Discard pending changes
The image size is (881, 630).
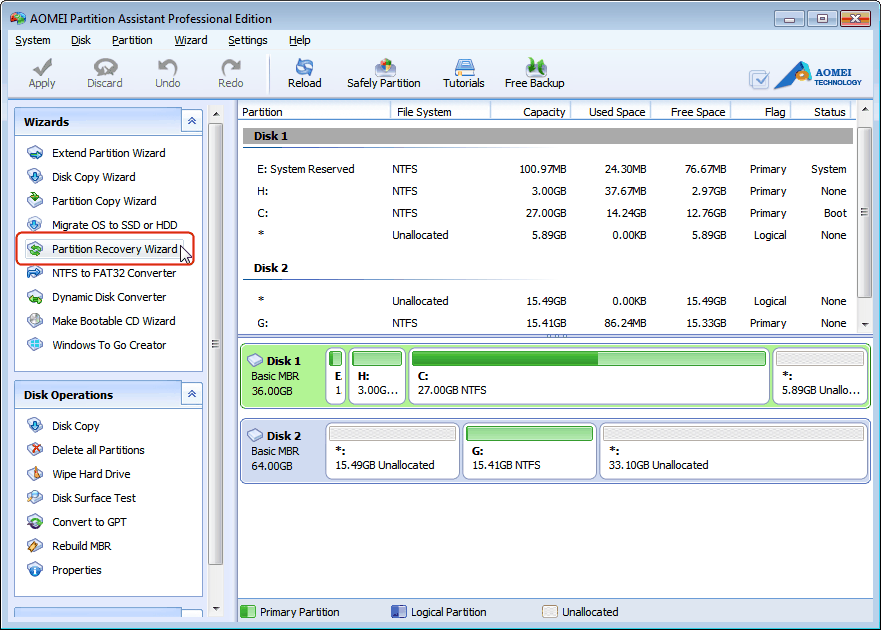tap(104, 72)
